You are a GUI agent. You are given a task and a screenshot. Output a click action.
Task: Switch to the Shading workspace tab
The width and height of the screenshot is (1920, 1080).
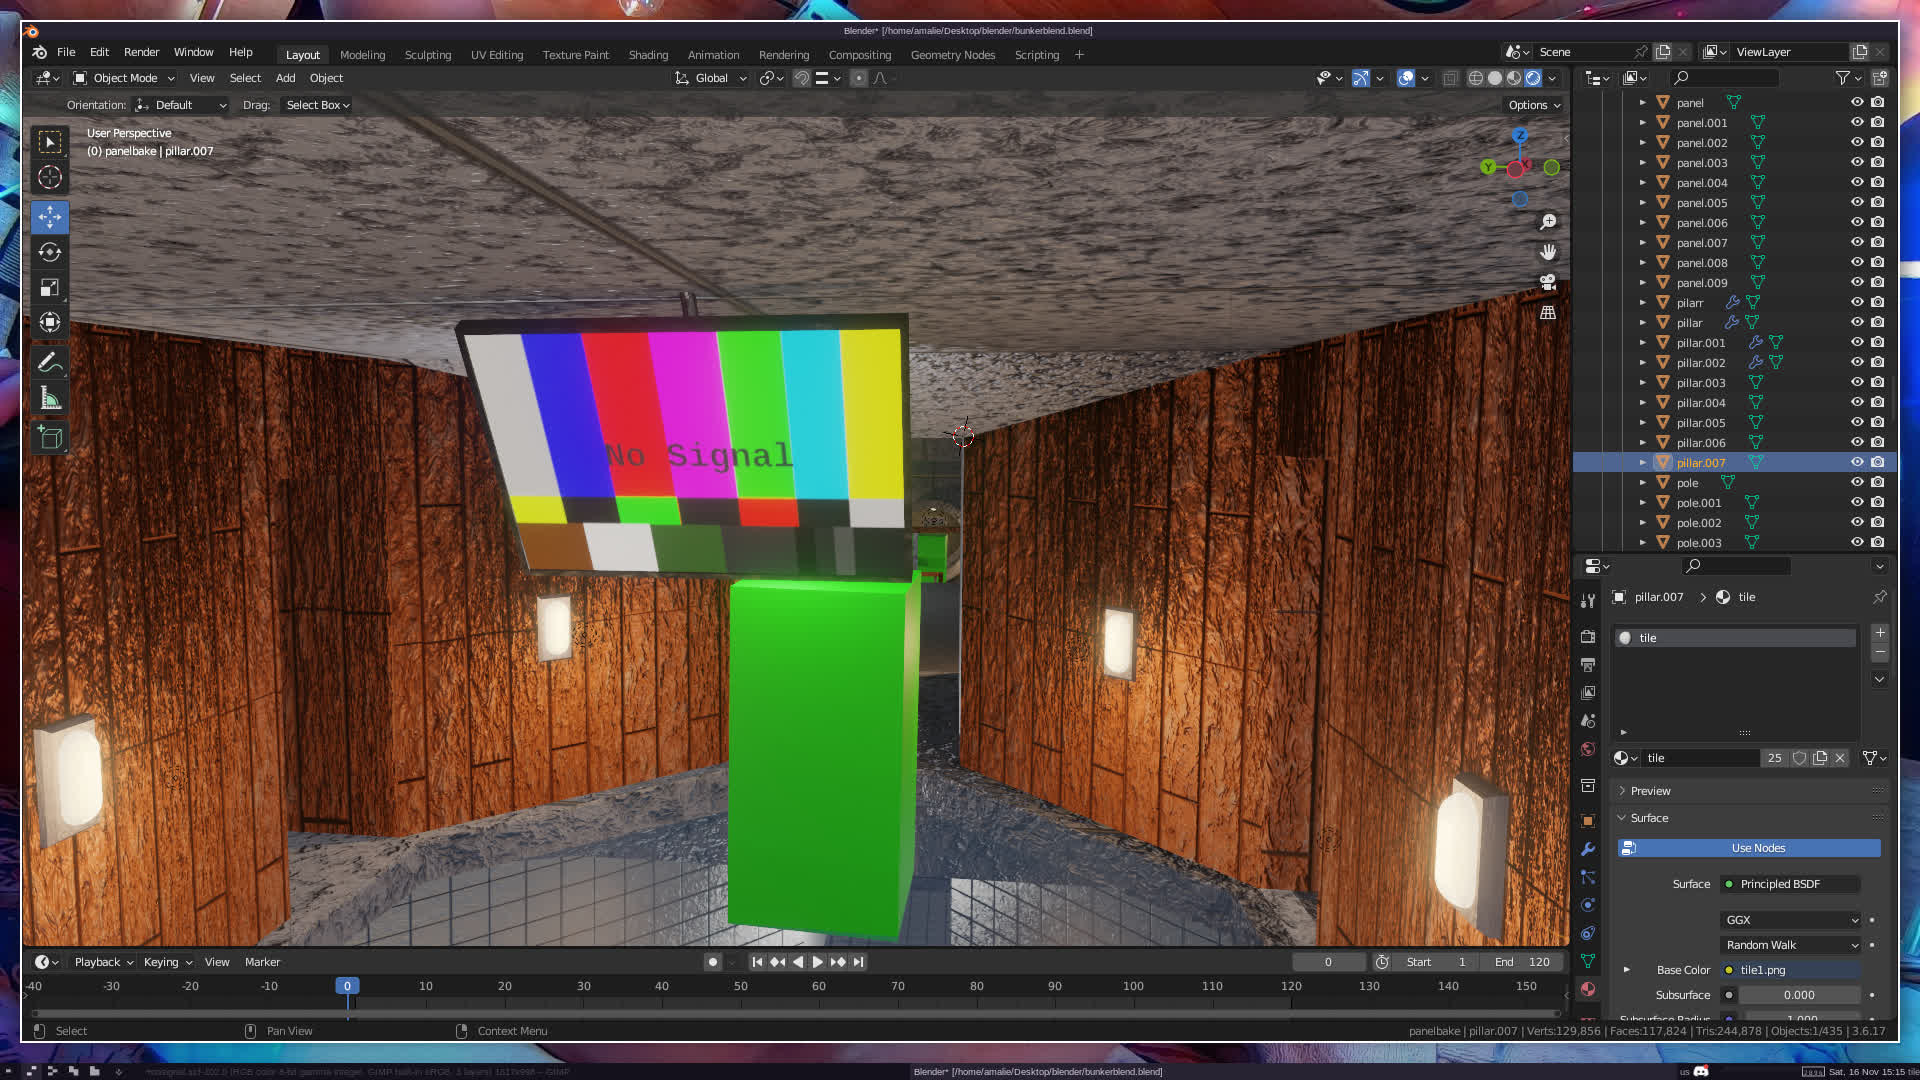[x=648, y=55]
